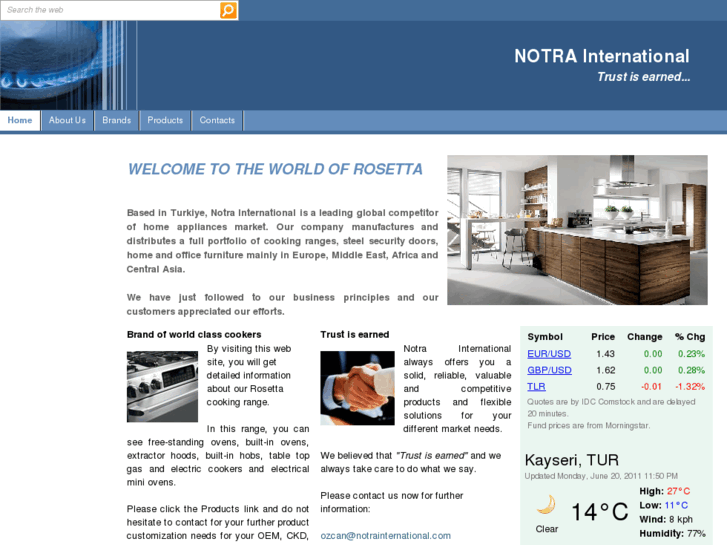Open the Home tab
Screen dimensions: 727x545
click(x=20, y=121)
